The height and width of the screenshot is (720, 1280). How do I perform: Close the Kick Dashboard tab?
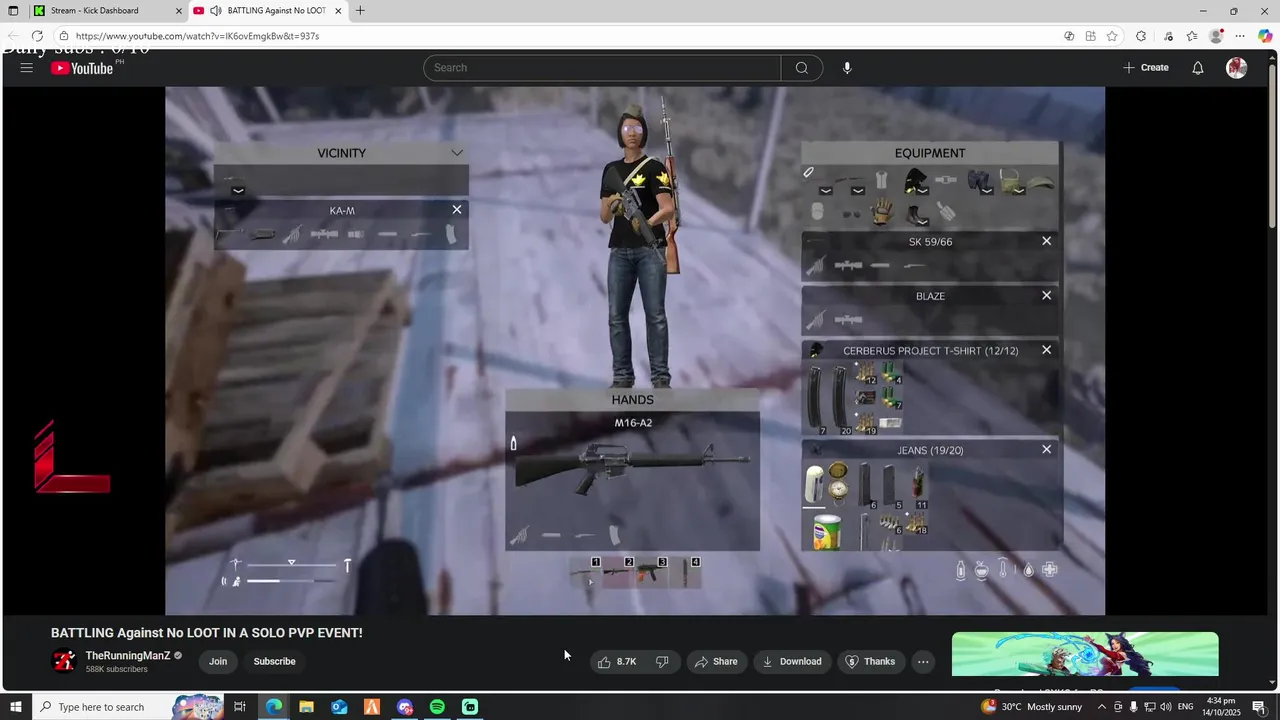click(179, 11)
